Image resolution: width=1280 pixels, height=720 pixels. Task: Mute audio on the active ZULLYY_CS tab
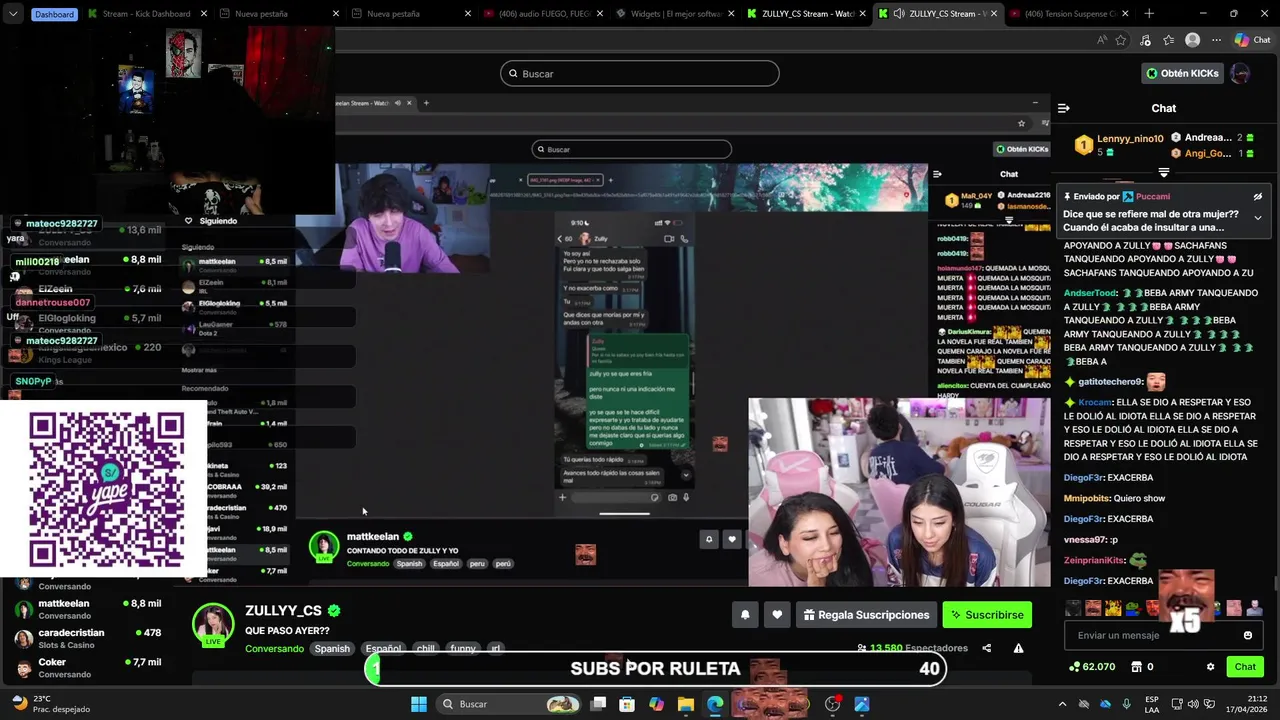coord(899,14)
